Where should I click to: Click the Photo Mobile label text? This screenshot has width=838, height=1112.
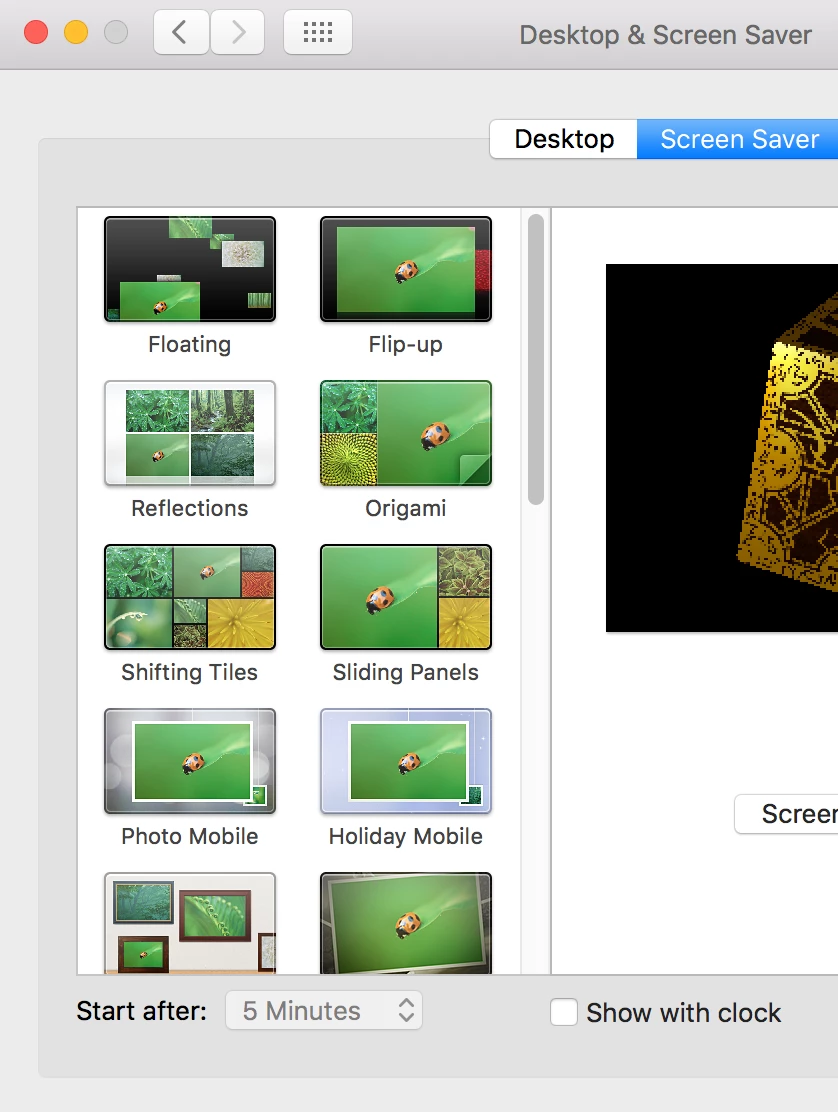pyautogui.click(x=190, y=836)
